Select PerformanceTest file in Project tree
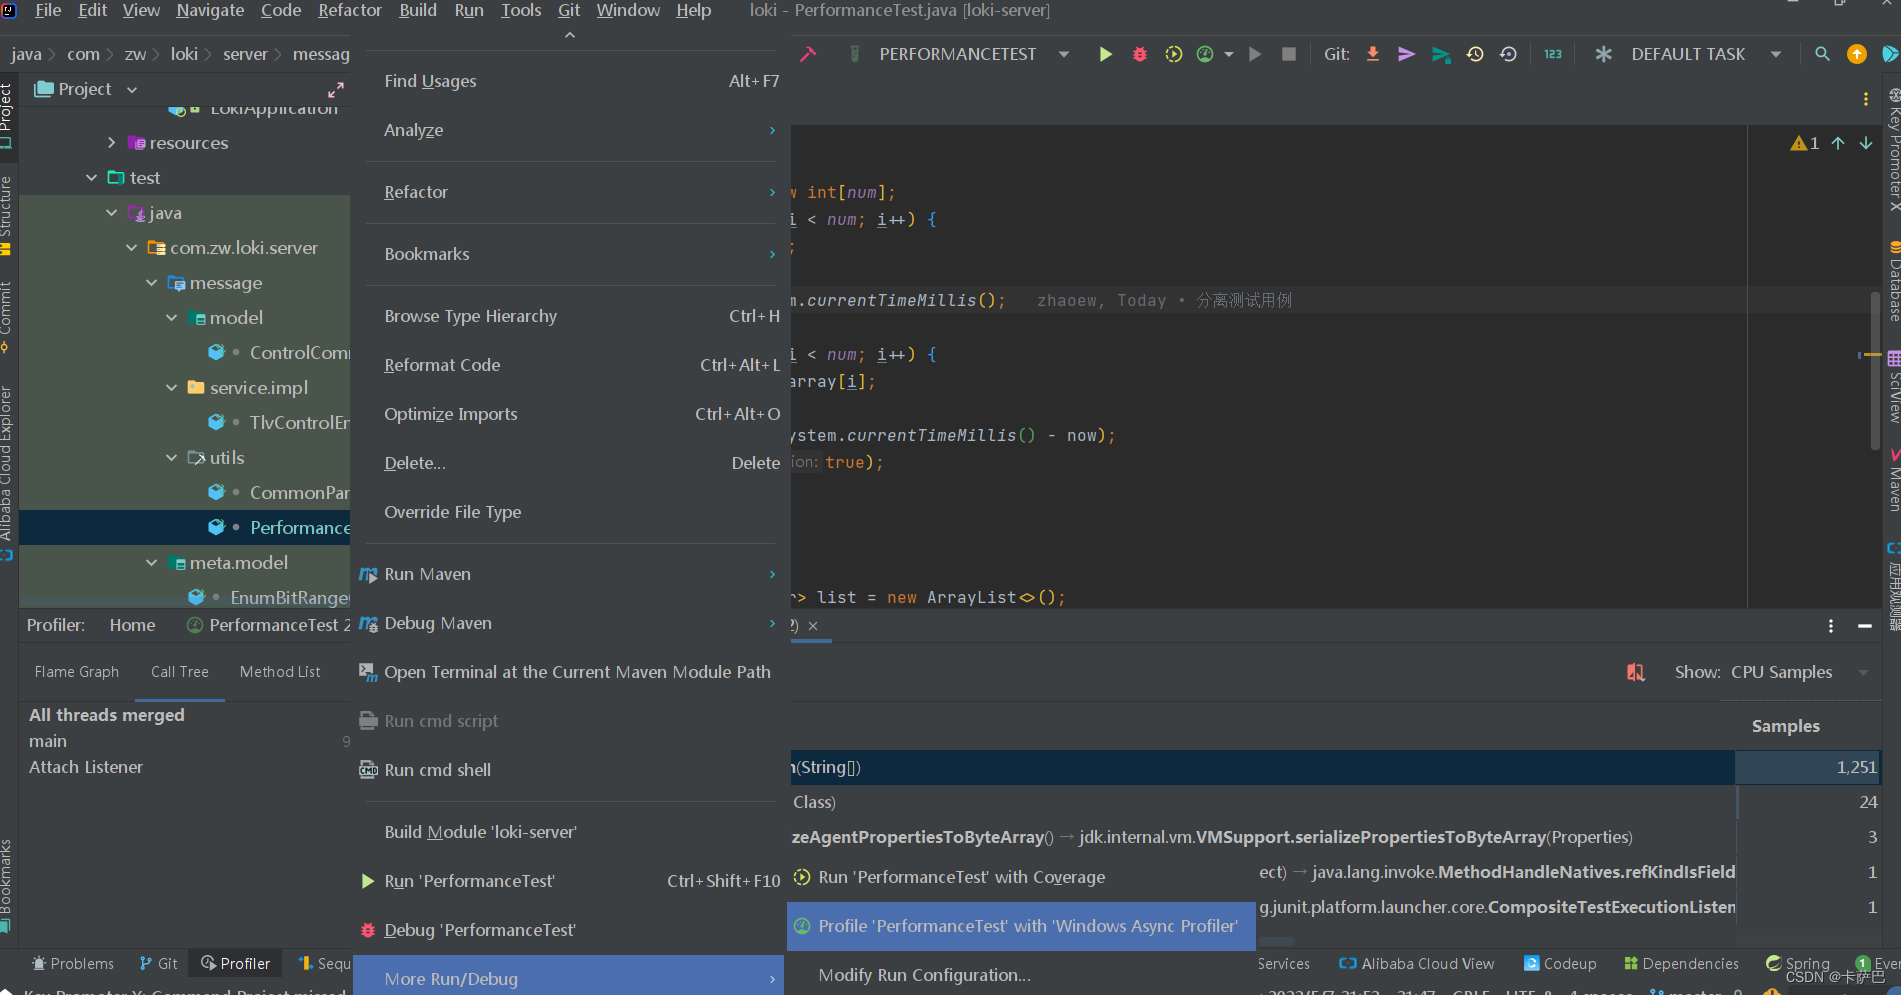 click(186, 528)
